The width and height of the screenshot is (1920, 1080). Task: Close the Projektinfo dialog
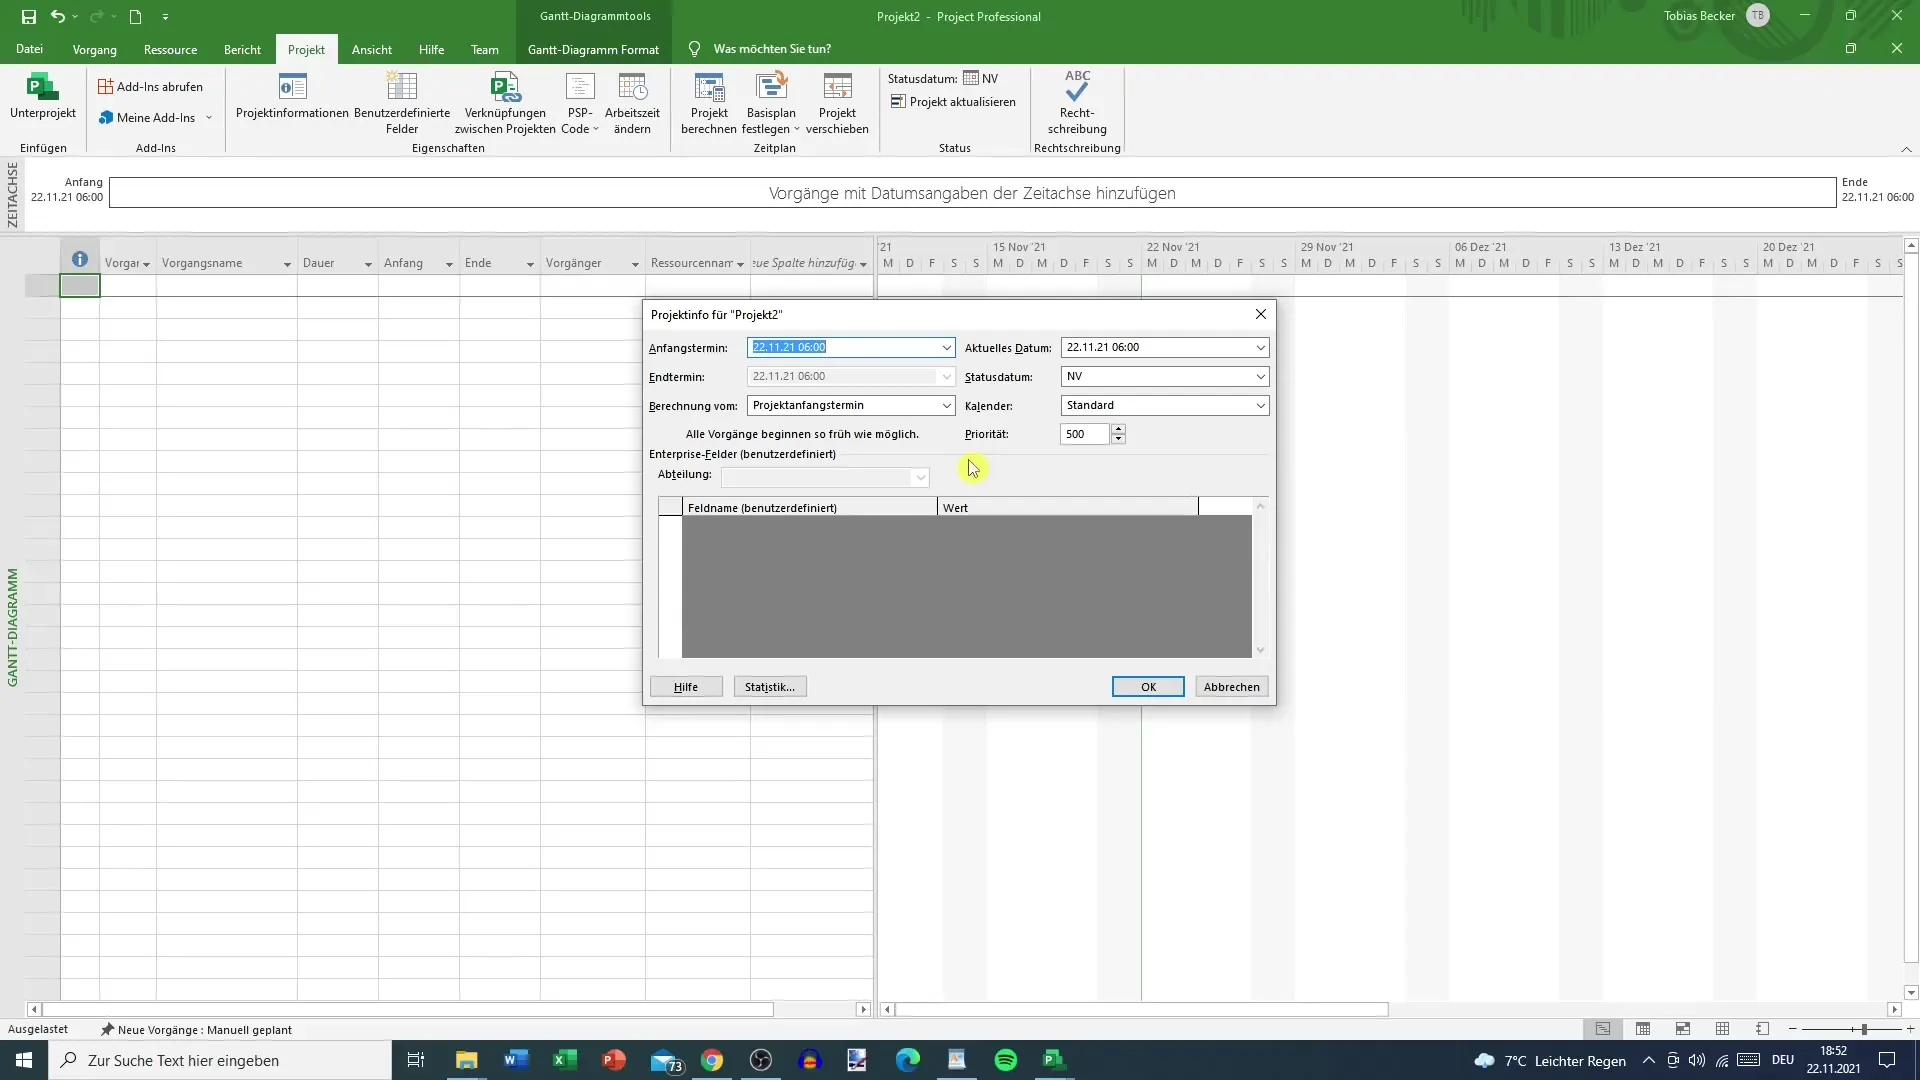pyautogui.click(x=1260, y=314)
